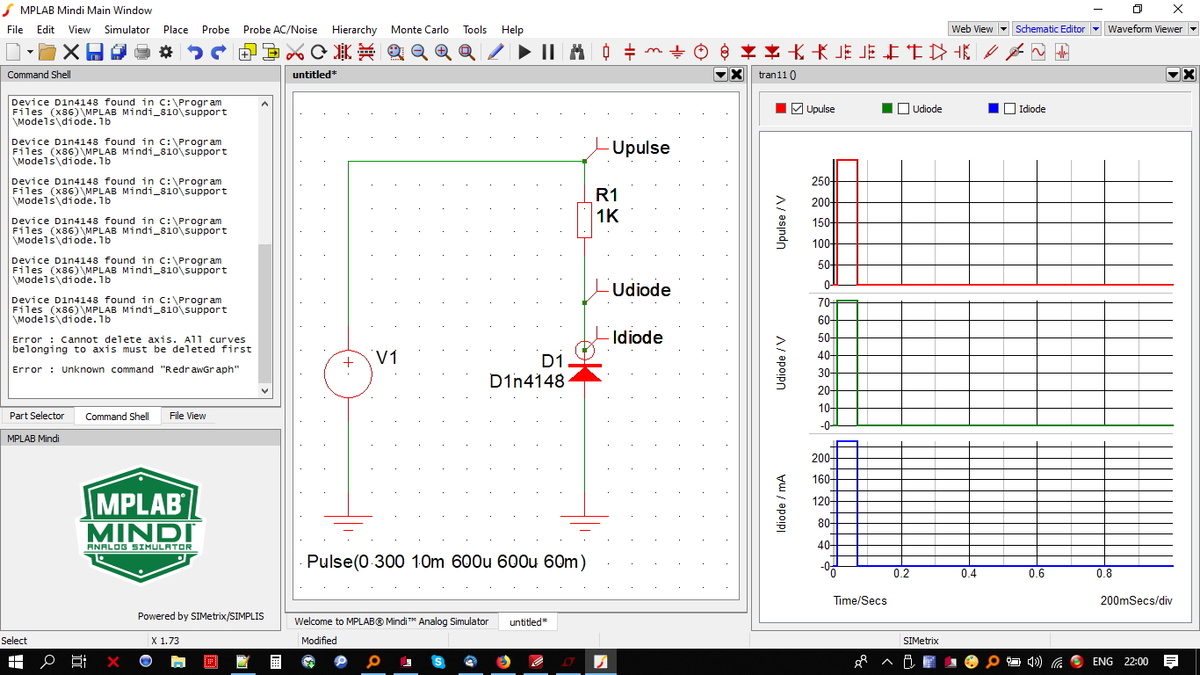Pause the simulation
This screenshot has width=1200, height=675.
coord(548,52)
